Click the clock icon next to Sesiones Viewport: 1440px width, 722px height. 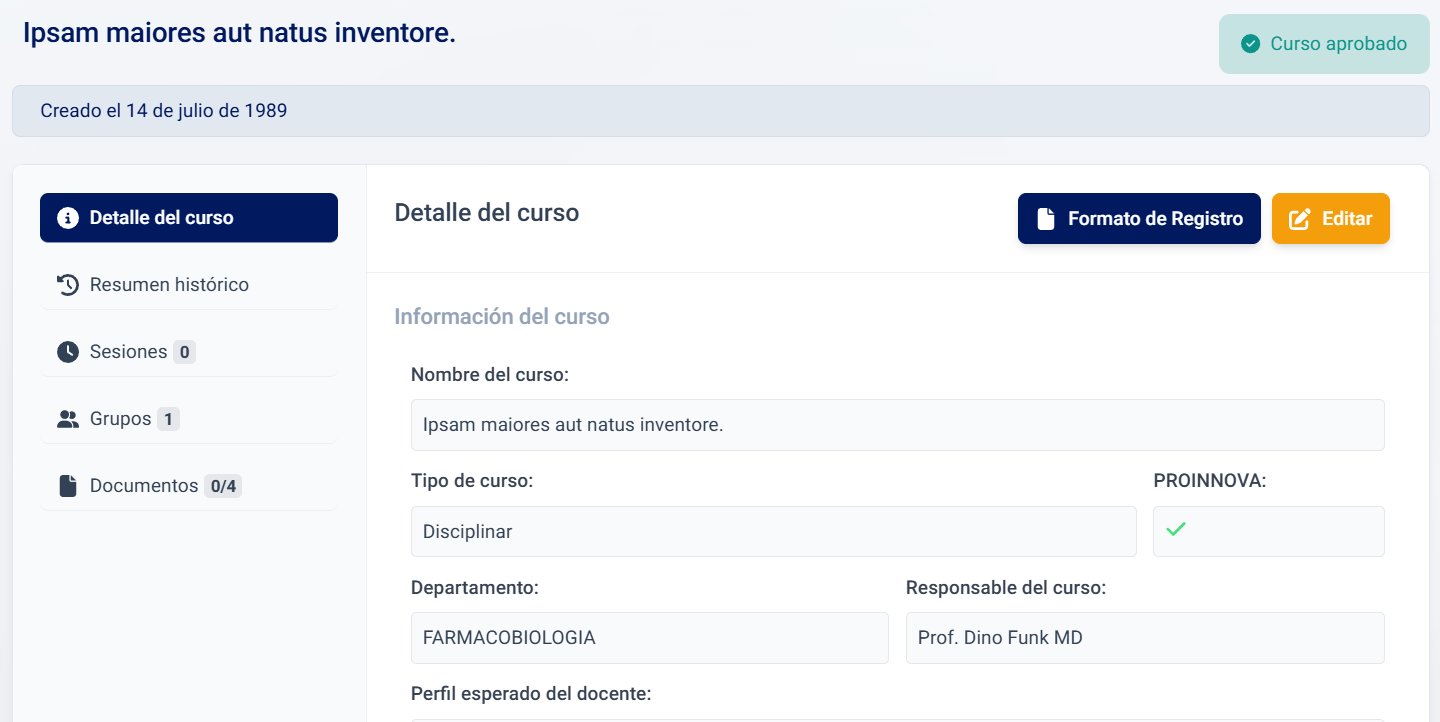tap(68, 352)
